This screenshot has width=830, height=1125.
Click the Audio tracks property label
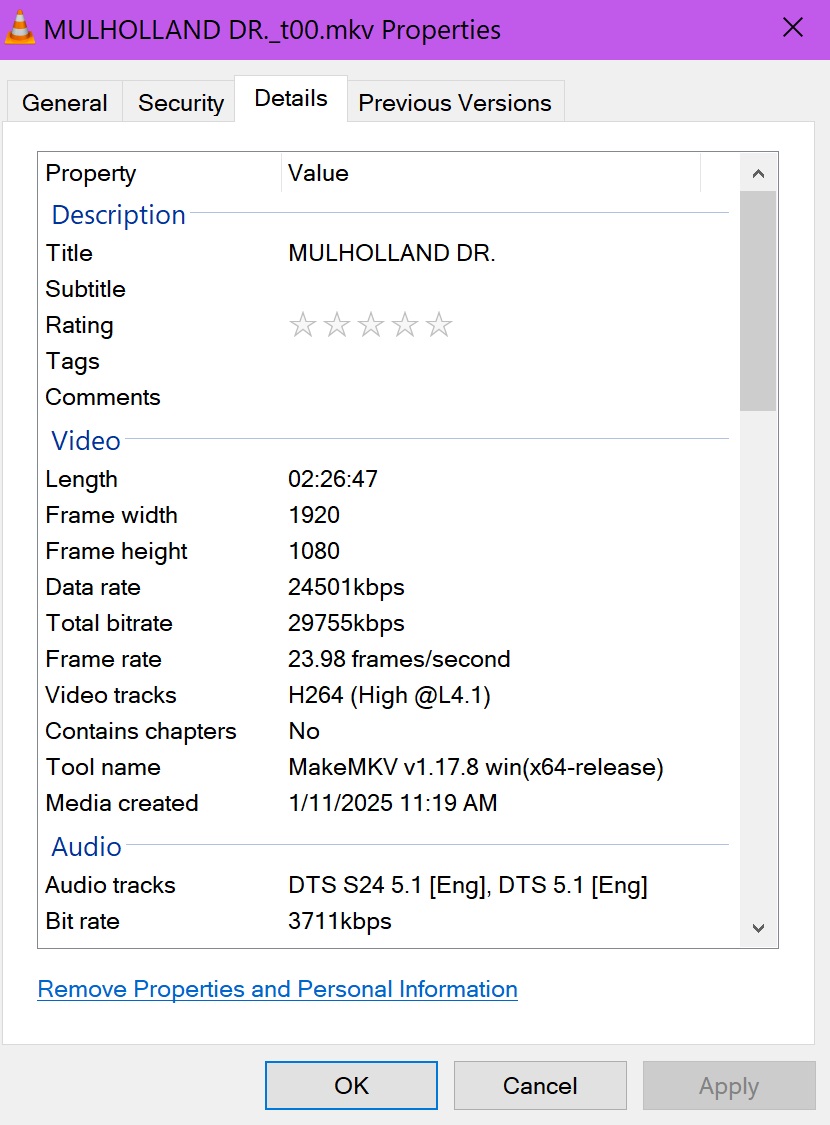(x=110, y=885)
